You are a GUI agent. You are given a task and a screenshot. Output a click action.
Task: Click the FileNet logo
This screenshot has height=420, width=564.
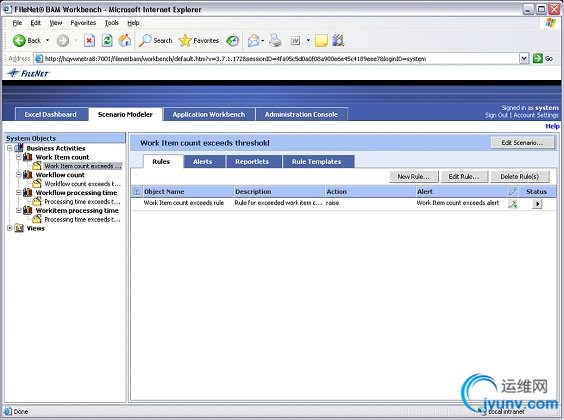[x=28, y=73]
